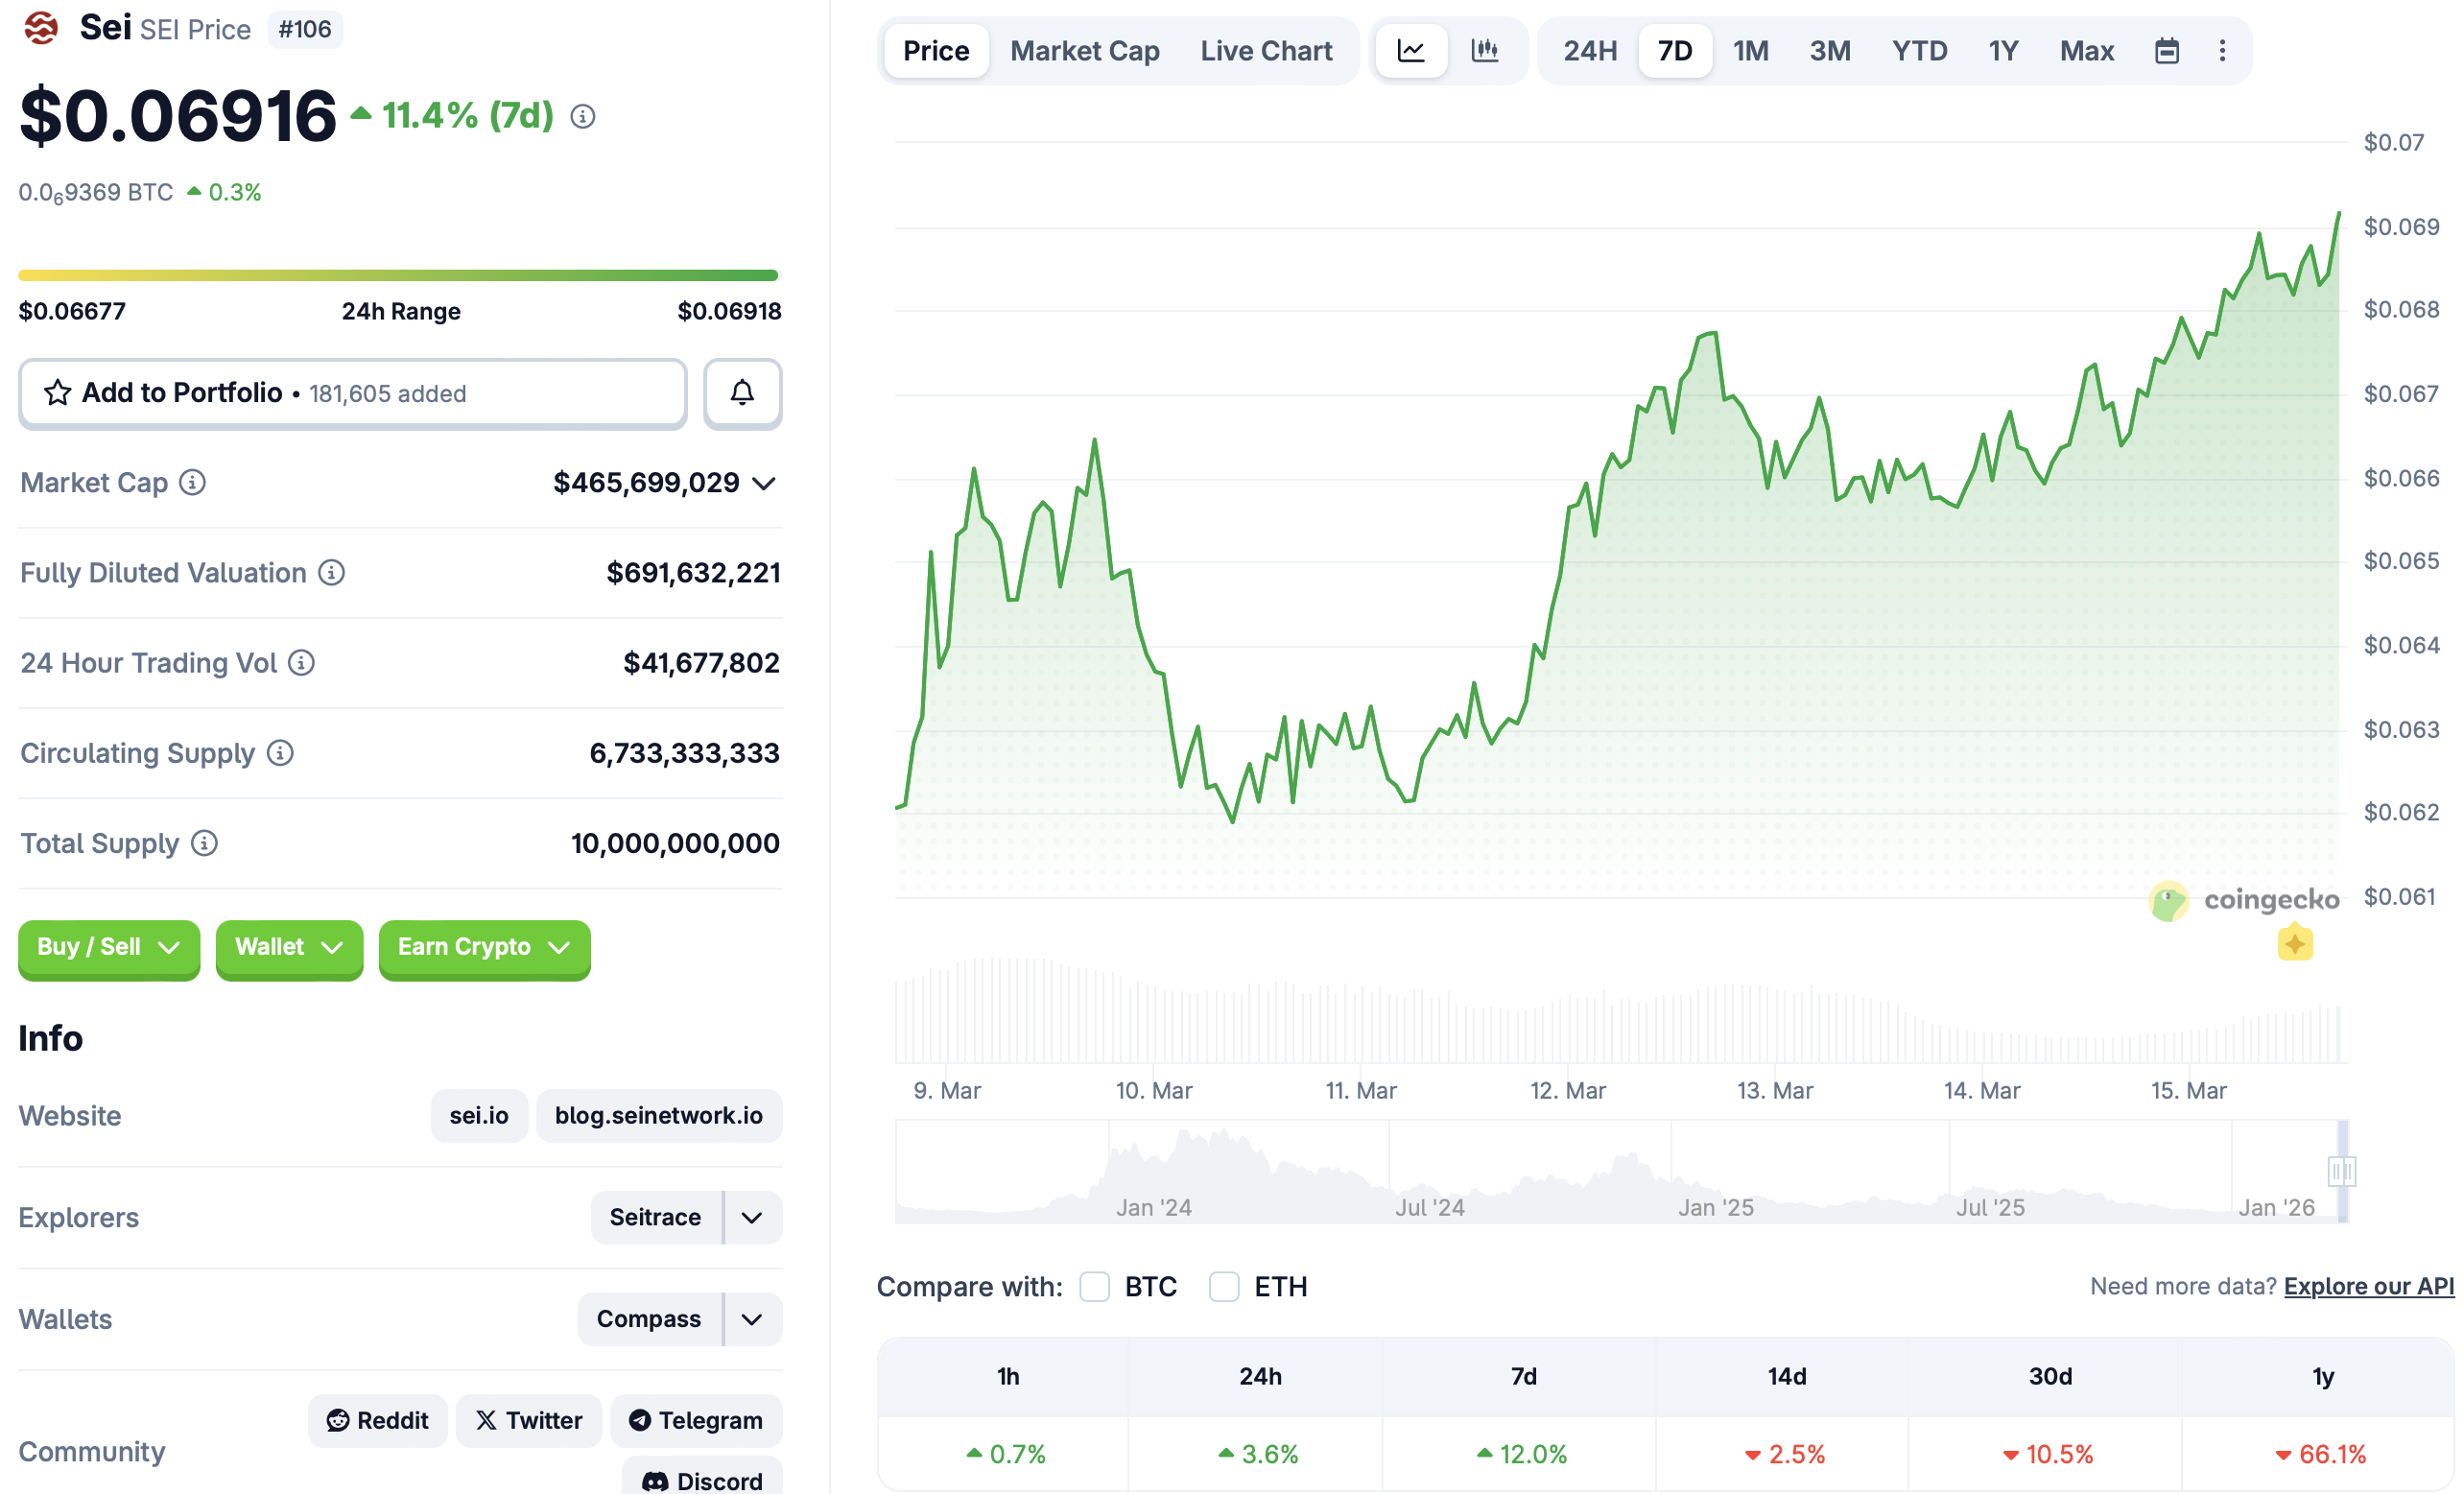Screen dimensions: 2464x1494
Task: Enable ETH comparison checkbox
Action: tap(1224, 1287)
